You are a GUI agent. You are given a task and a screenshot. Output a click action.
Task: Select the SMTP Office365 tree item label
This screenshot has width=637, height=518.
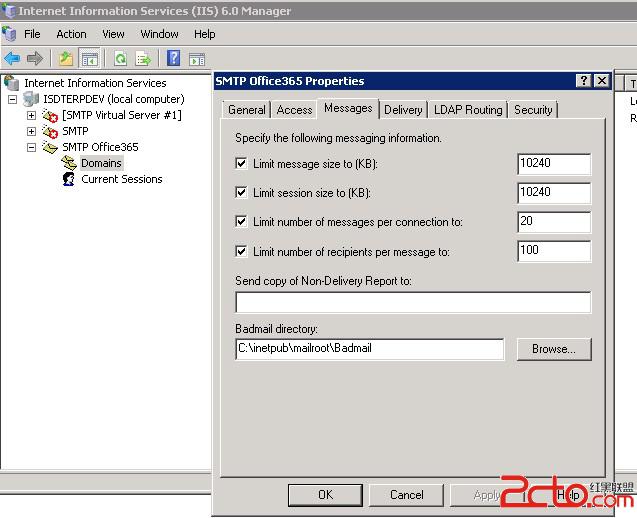[x=100, y=147]
